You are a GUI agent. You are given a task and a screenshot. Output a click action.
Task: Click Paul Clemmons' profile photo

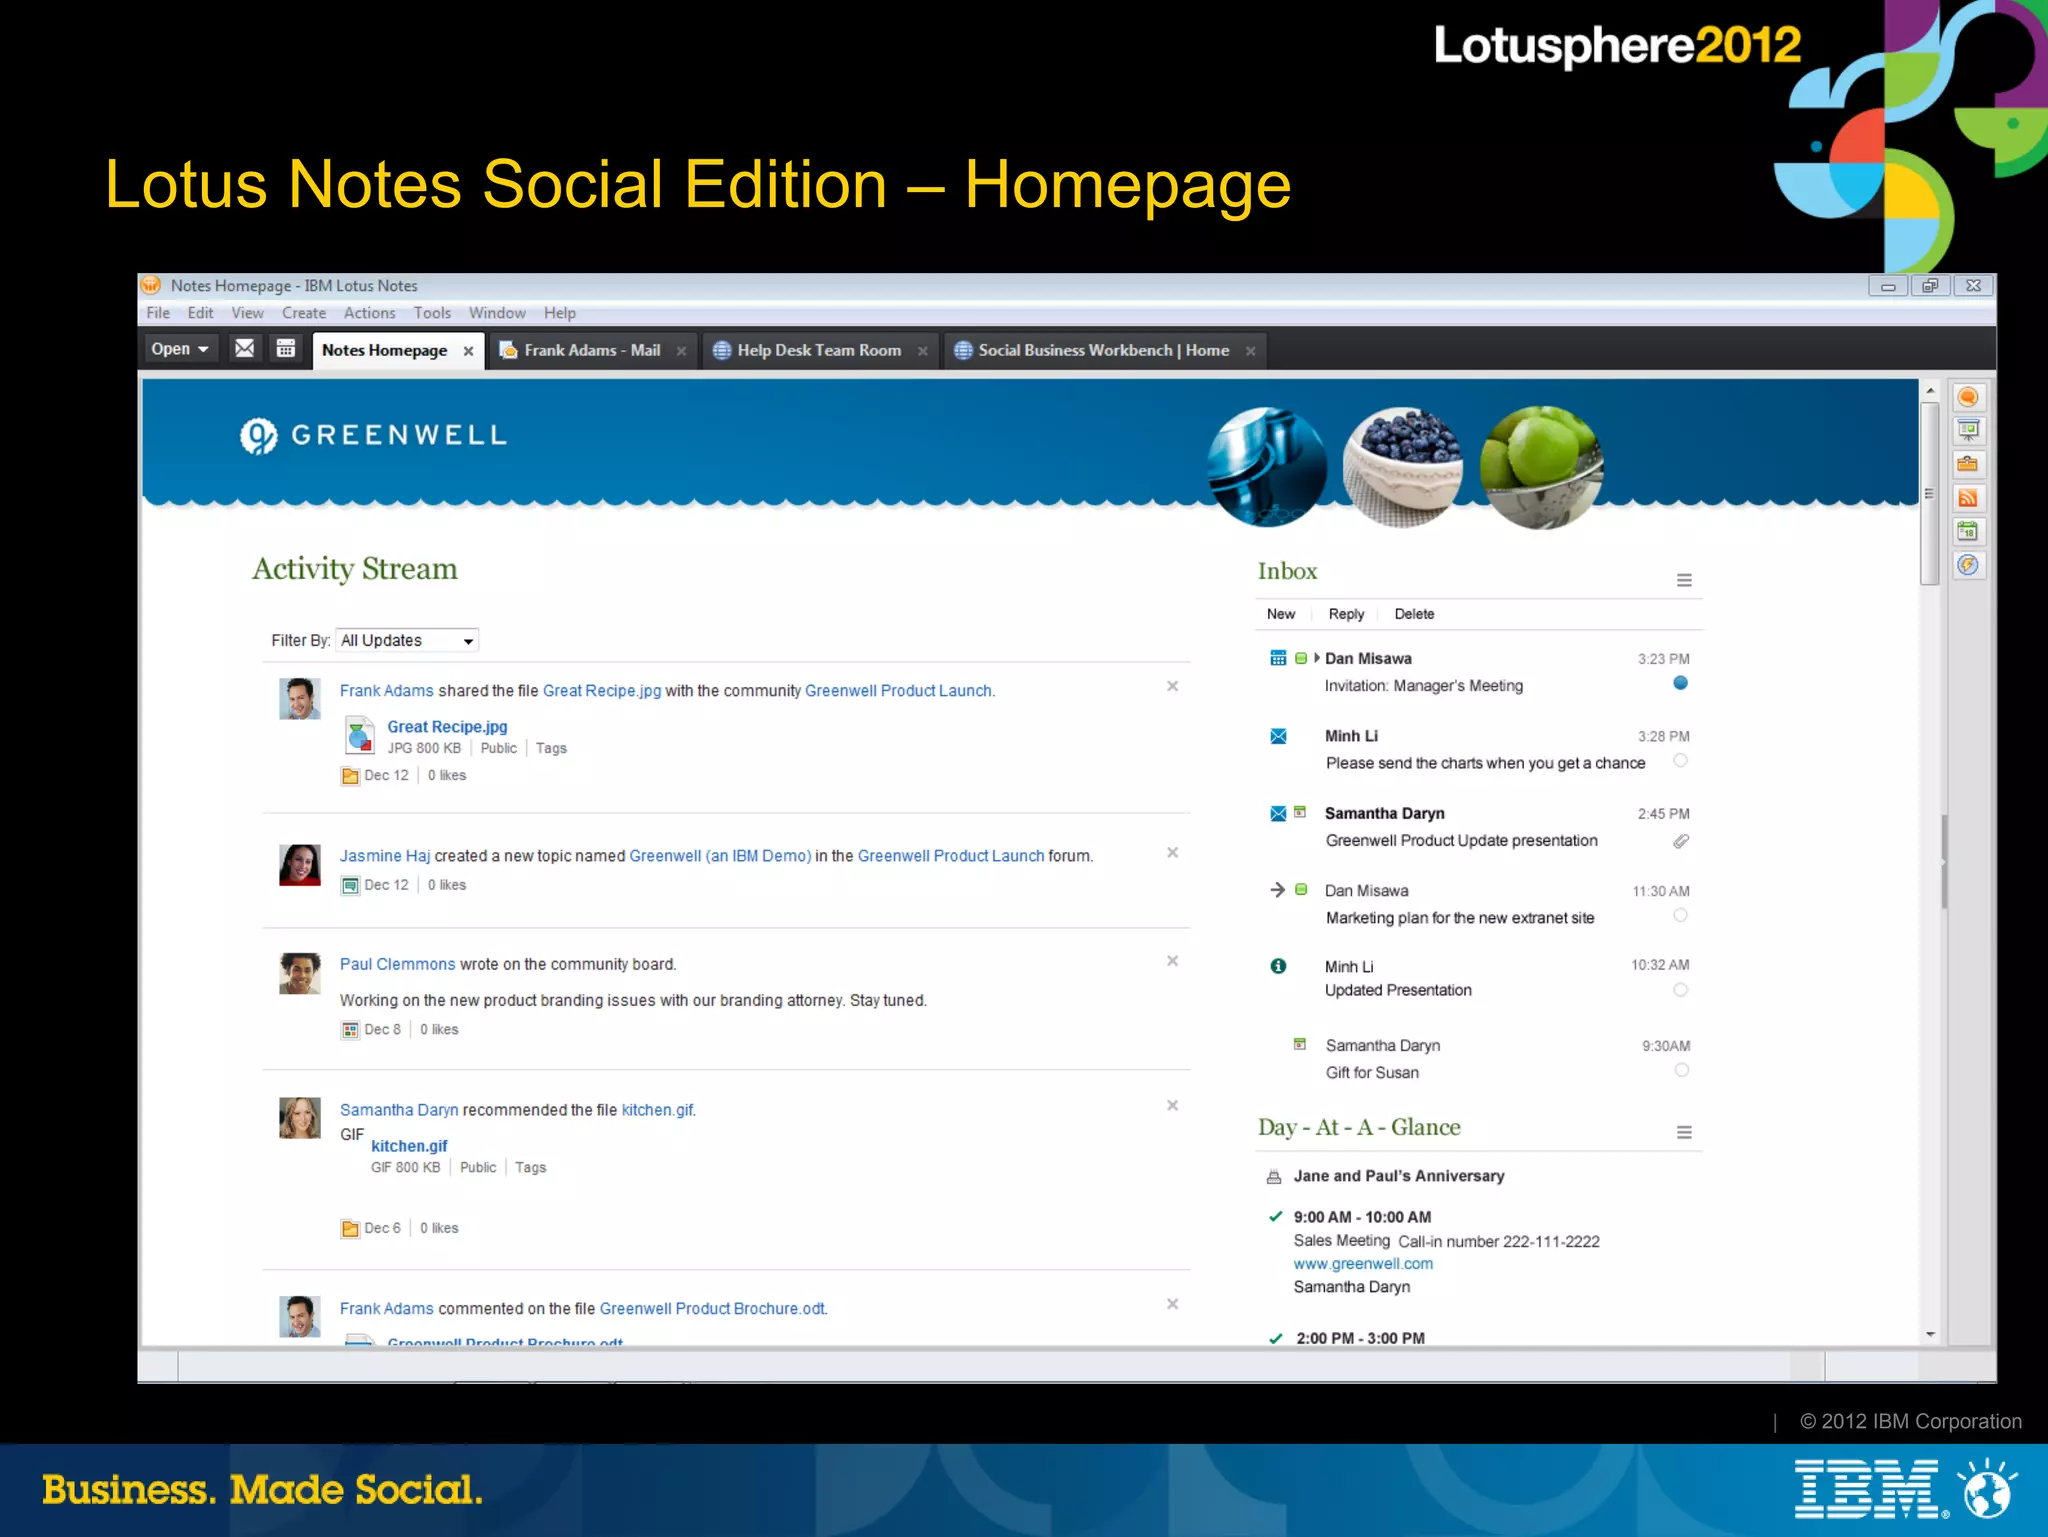[299, 973]
